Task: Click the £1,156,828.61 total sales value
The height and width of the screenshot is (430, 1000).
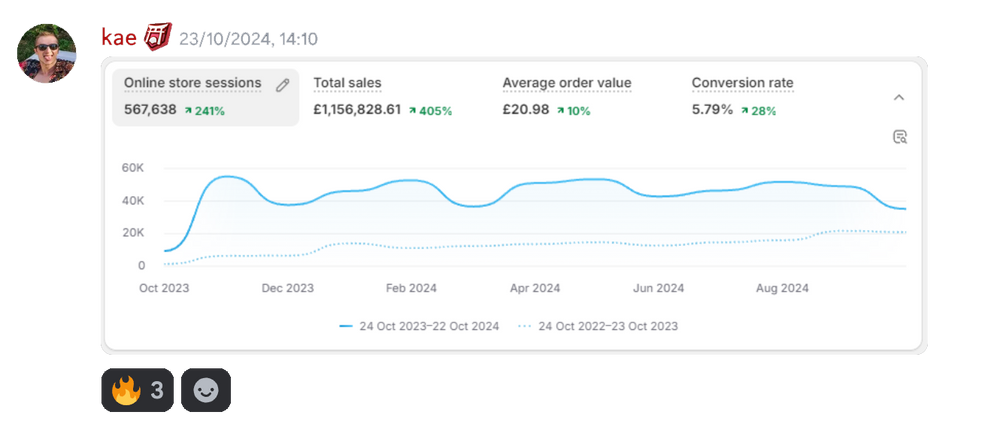Action: 357,110
